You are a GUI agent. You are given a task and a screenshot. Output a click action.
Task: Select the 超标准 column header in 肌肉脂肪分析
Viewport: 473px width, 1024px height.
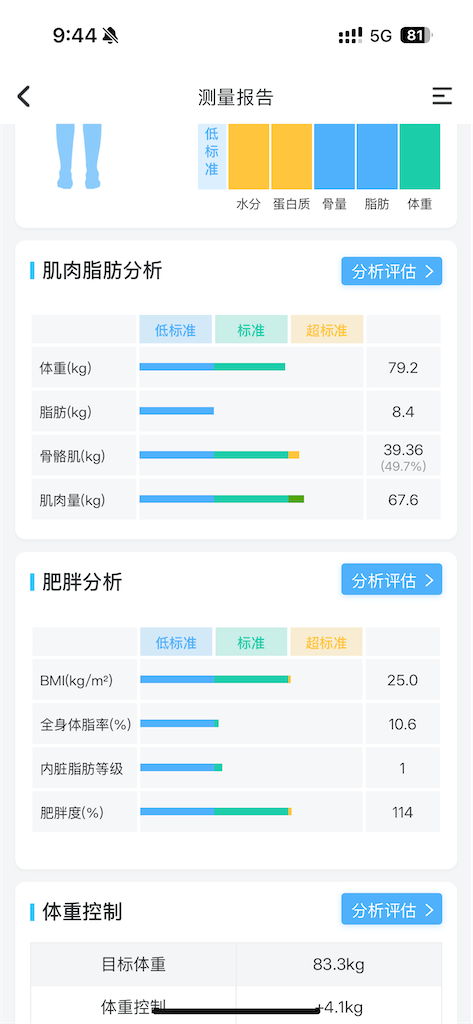pos(327,330)
